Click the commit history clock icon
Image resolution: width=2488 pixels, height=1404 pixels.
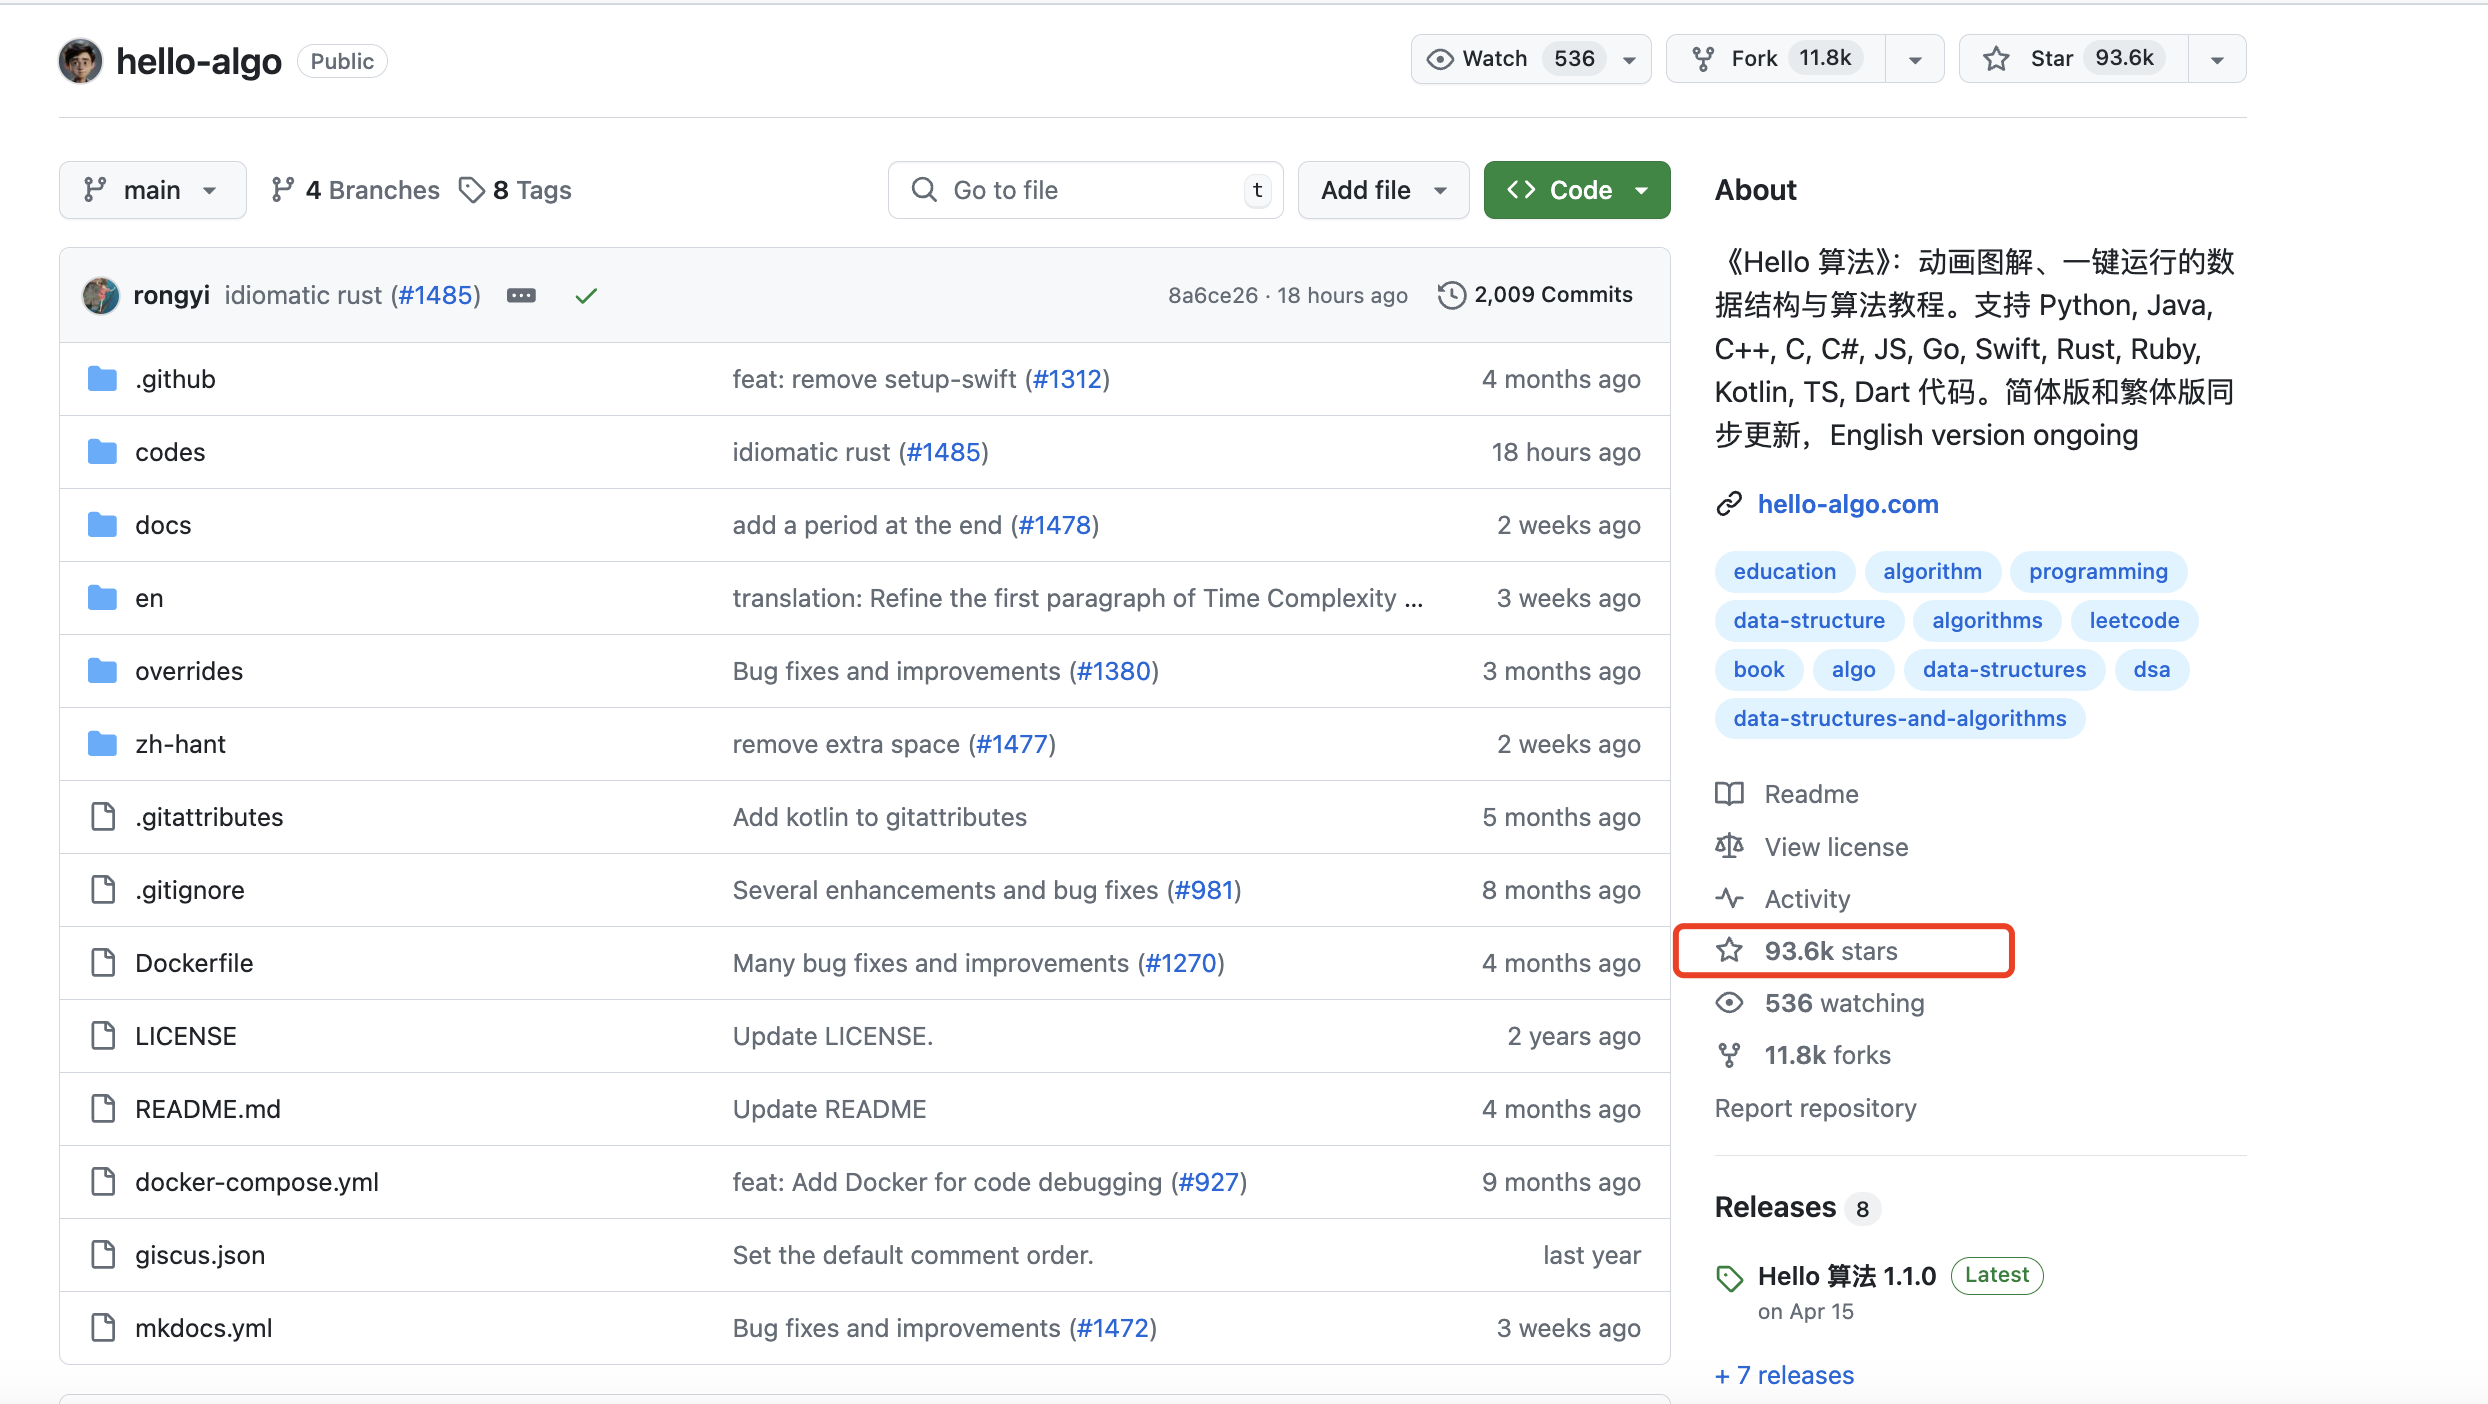pos(1451,295)
